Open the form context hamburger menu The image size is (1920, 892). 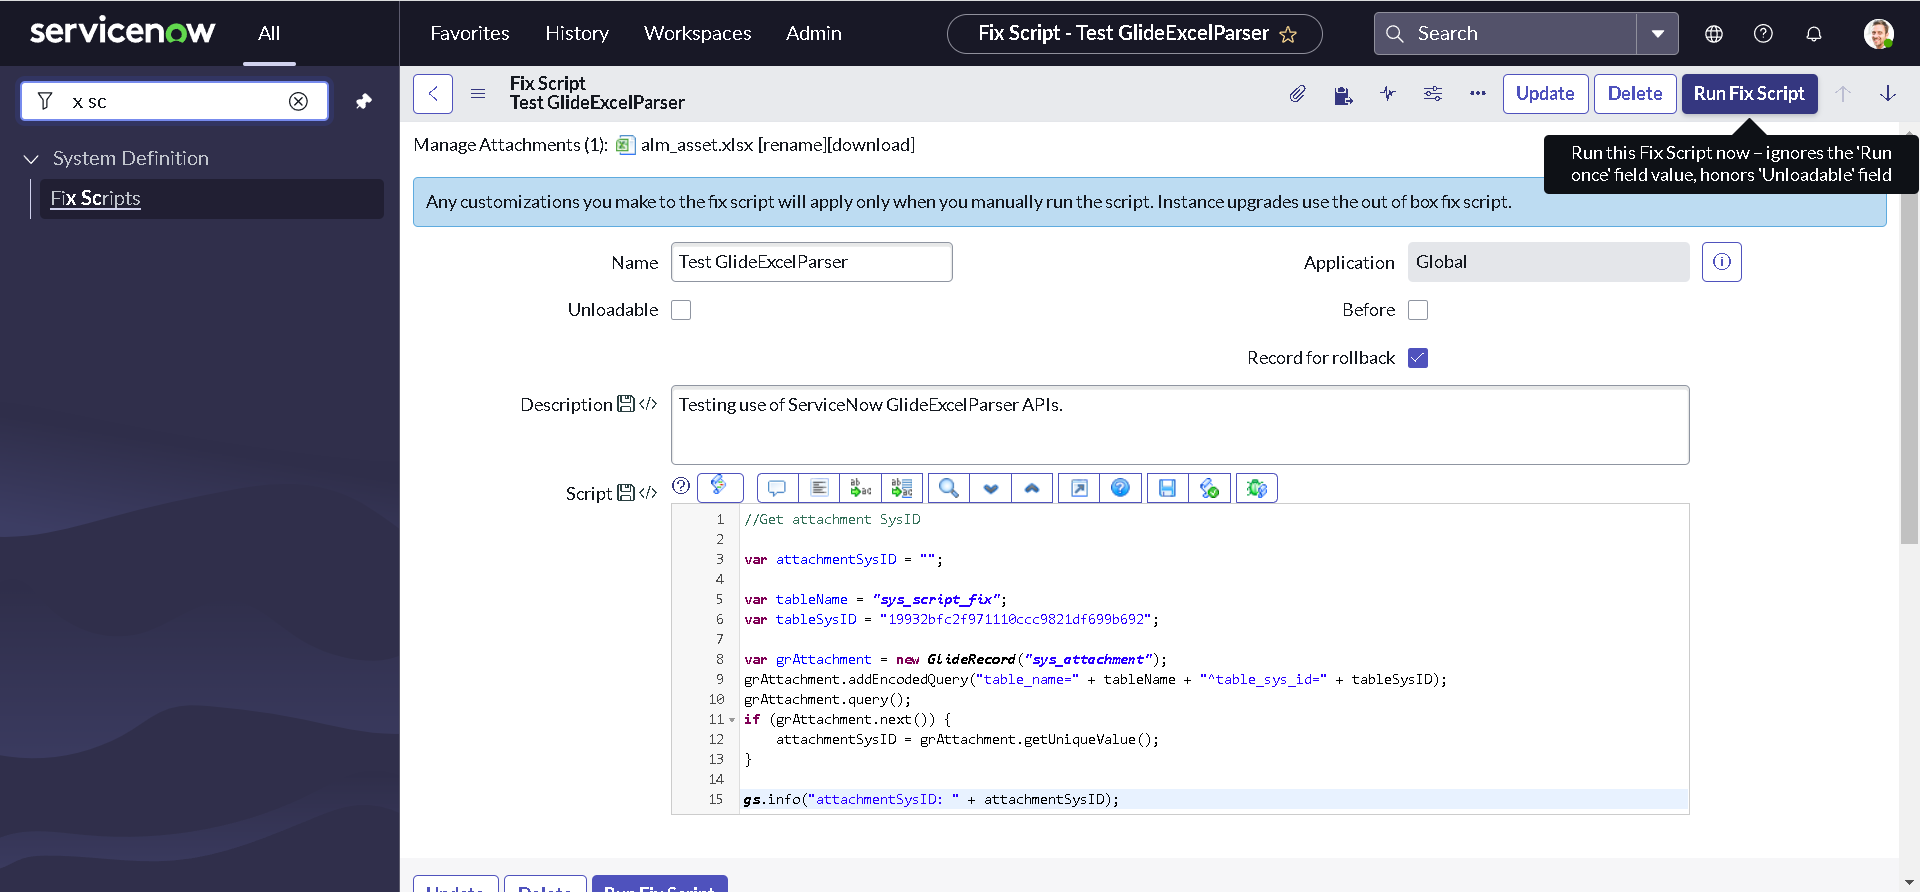point(478,94)
